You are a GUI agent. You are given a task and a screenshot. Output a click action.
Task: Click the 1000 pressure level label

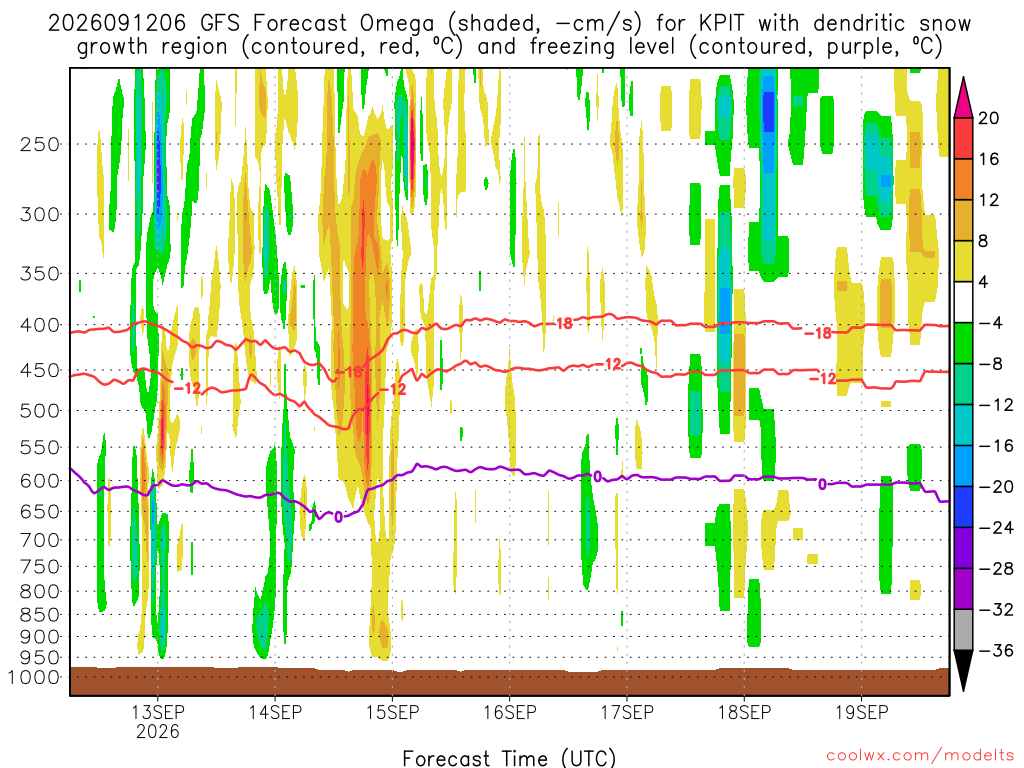pos(34,677)
